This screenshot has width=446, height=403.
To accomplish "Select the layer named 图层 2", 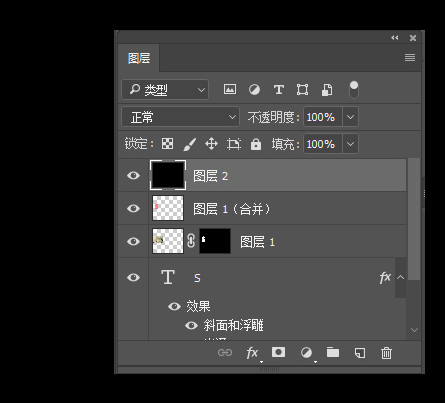I will pos(211,176).
